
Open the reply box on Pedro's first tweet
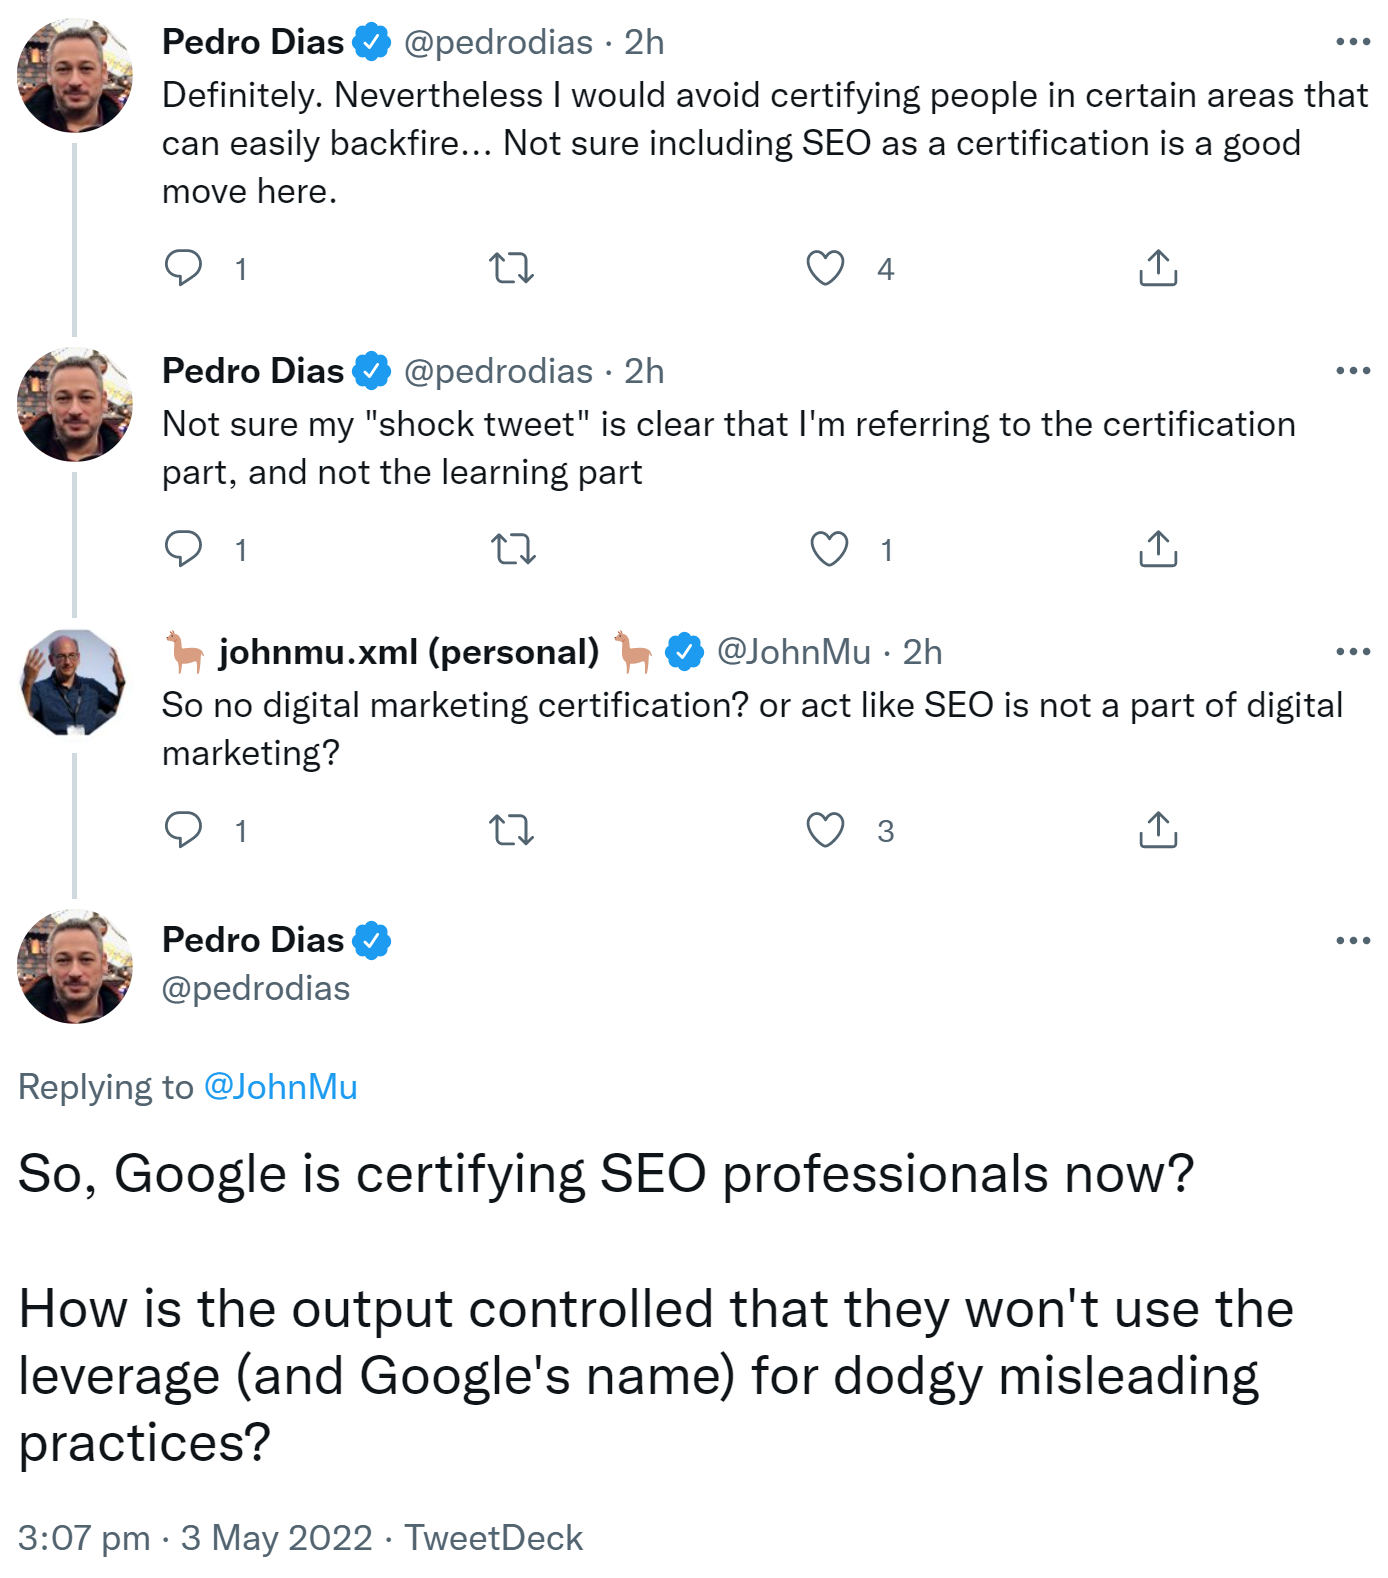point(185,266)
